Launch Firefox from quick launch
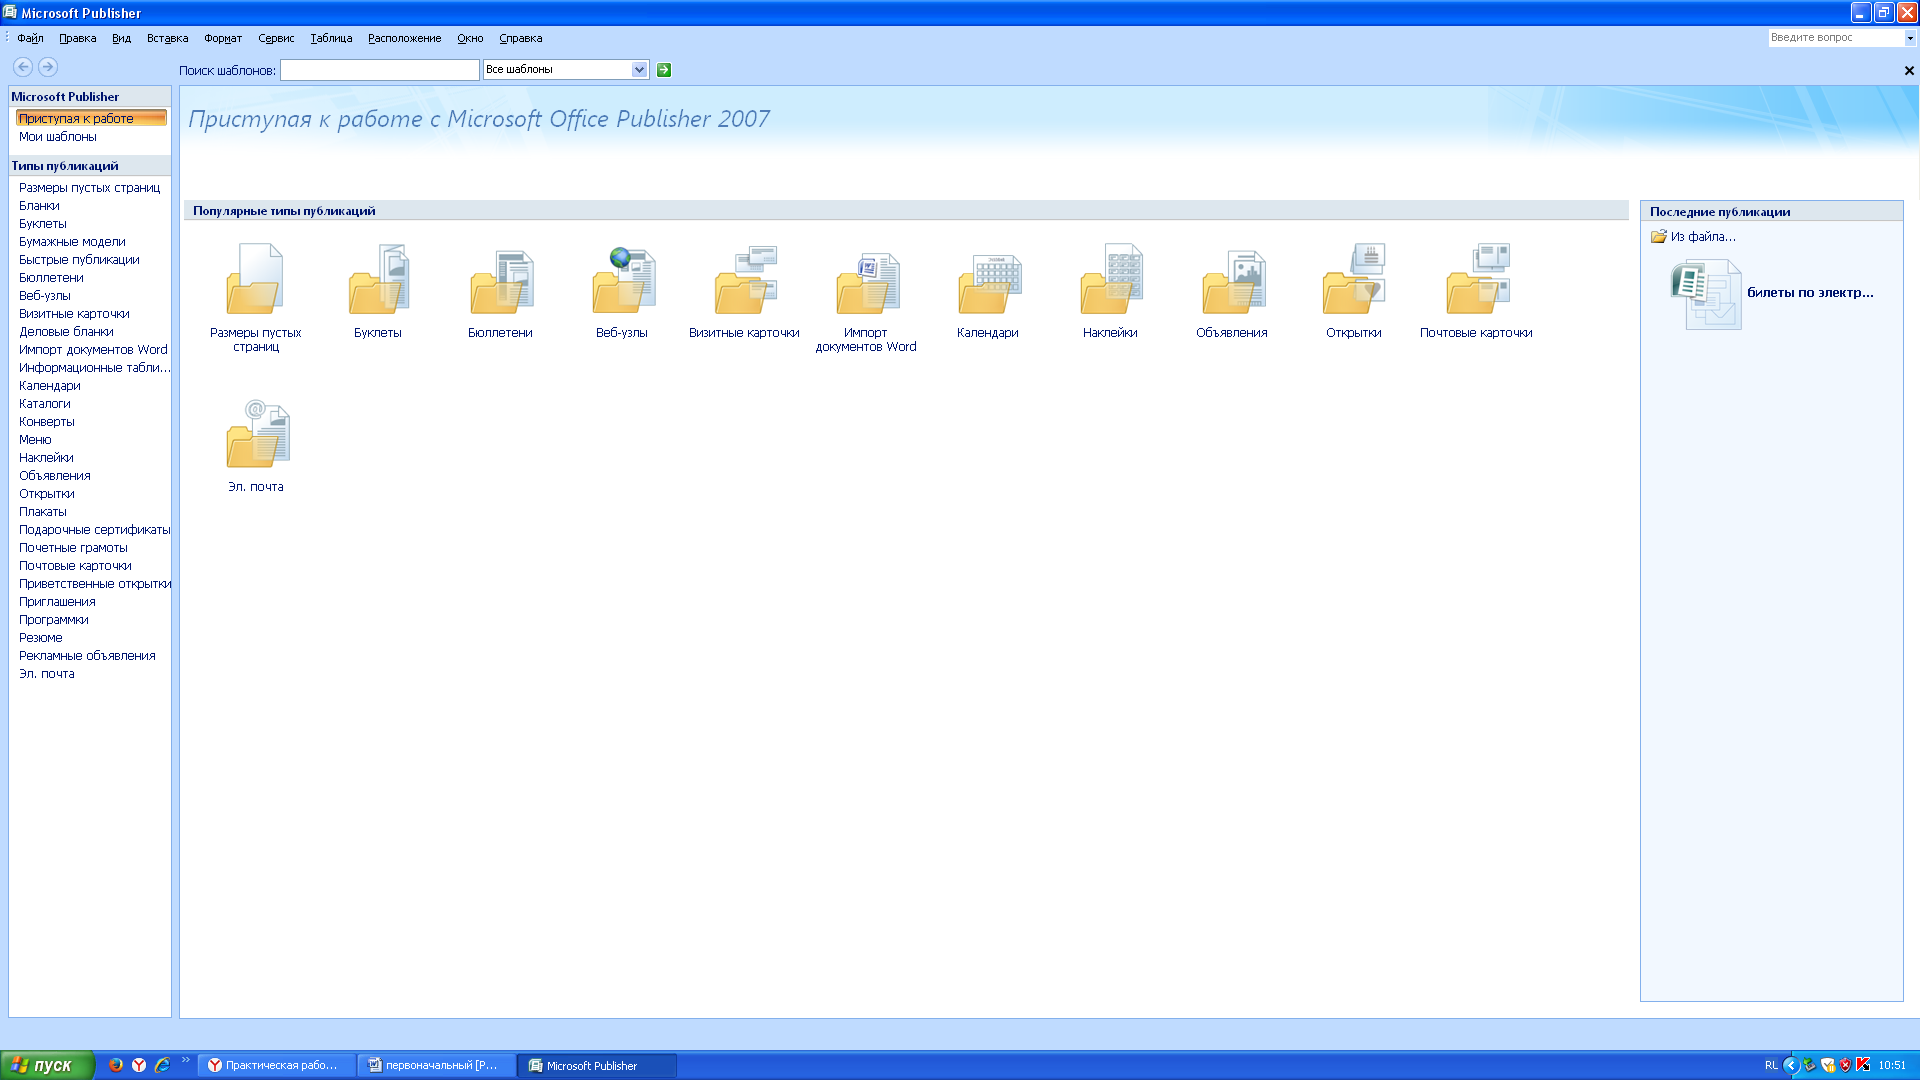1920x1080 pixels. (116, 1065)
